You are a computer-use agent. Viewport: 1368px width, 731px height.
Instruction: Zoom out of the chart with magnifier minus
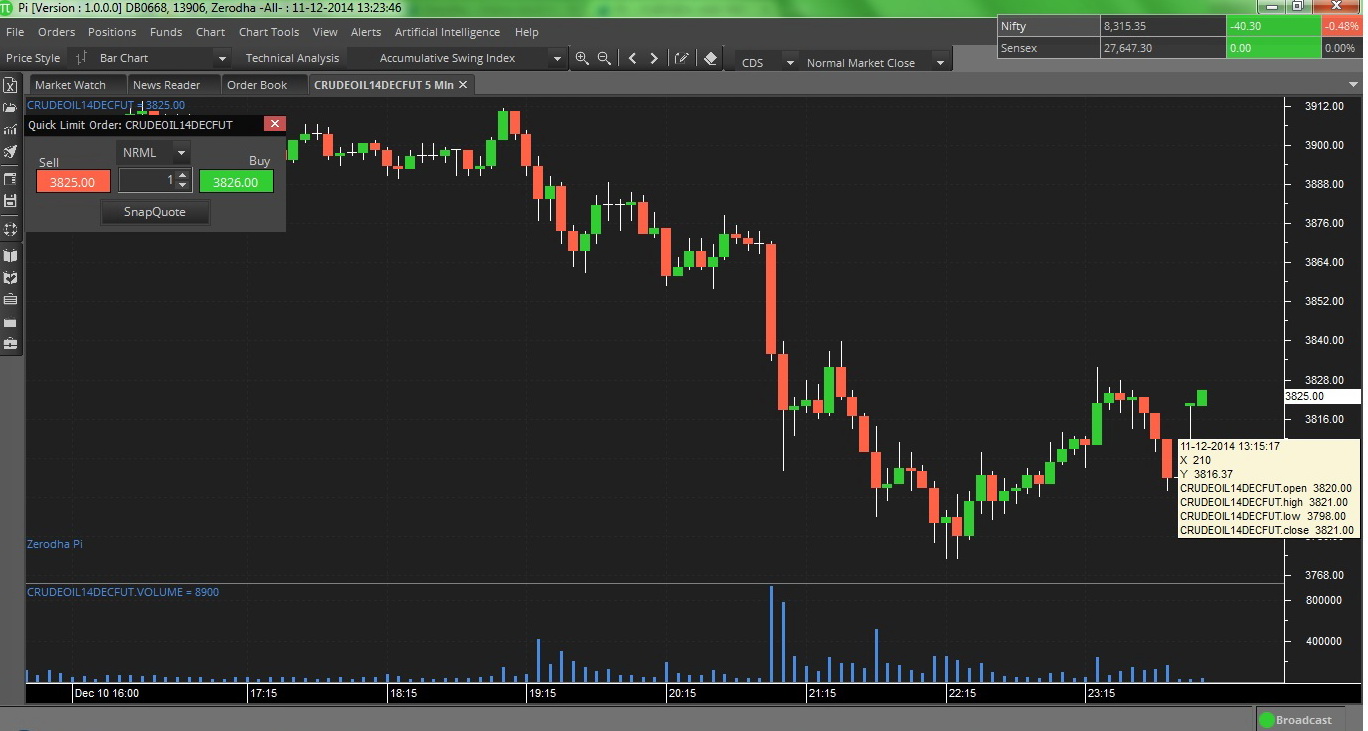(x=604, y=58)
